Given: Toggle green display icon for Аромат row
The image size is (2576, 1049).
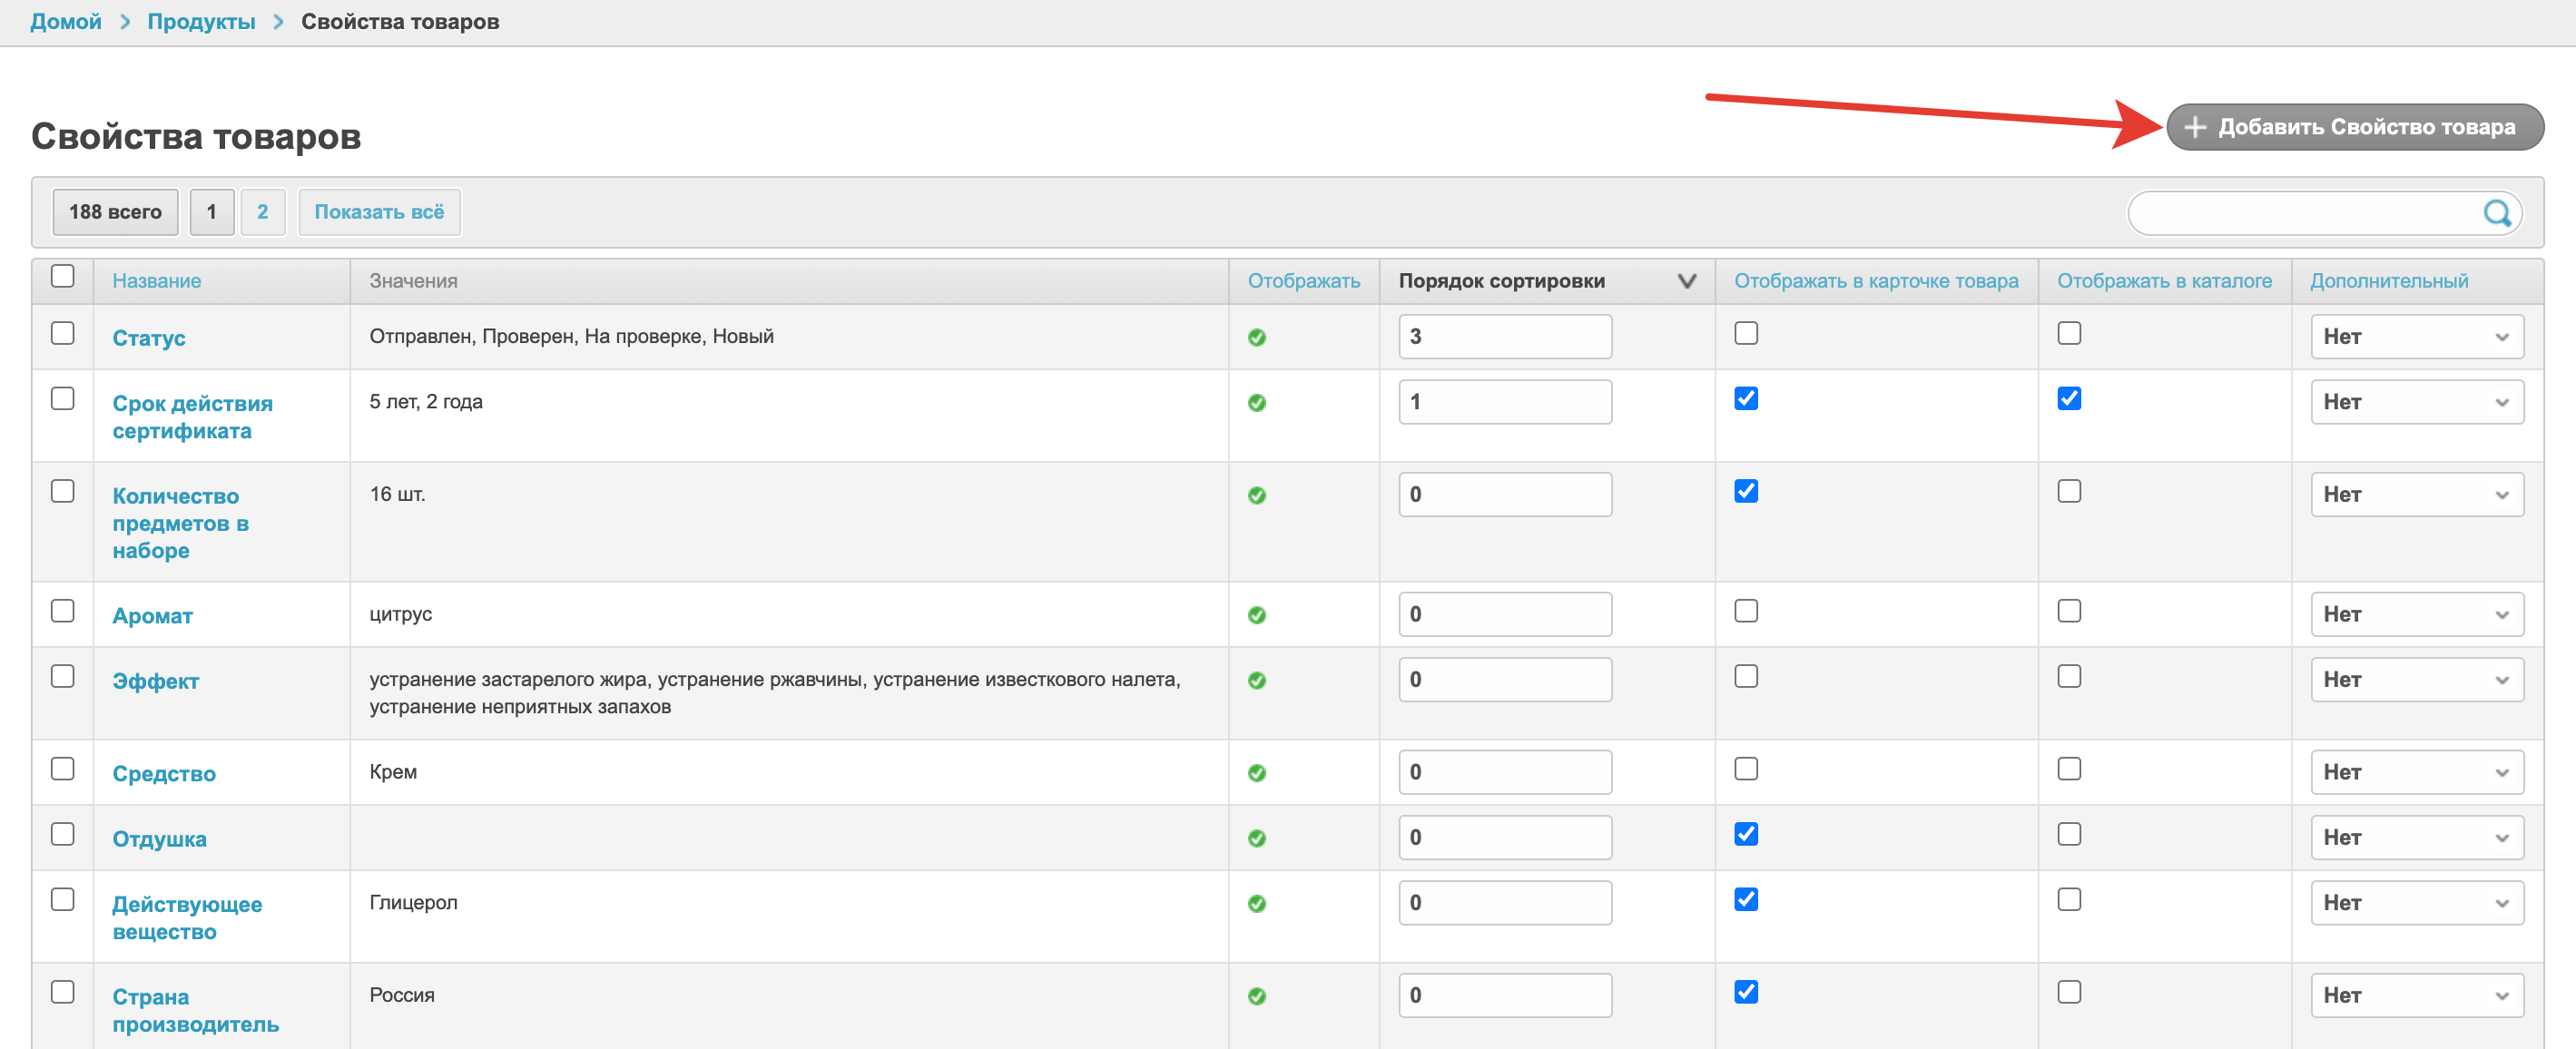Looking at the screenshot, I should pyautogui.click(x=1257, y=615).
